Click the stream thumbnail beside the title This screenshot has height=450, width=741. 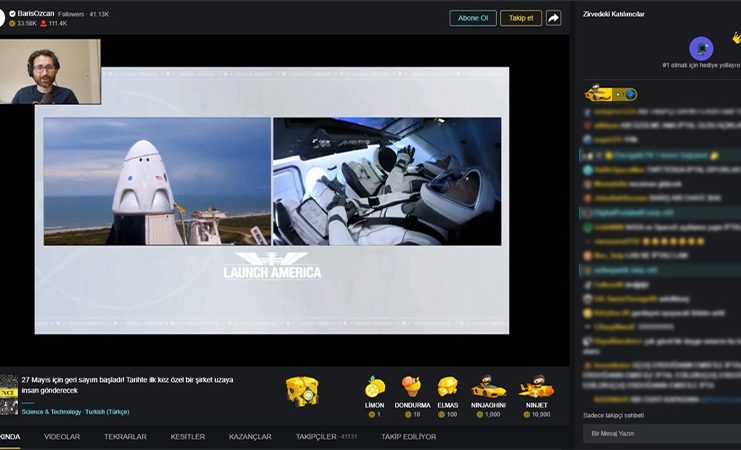pyautogui.click(x=9, y=395)
